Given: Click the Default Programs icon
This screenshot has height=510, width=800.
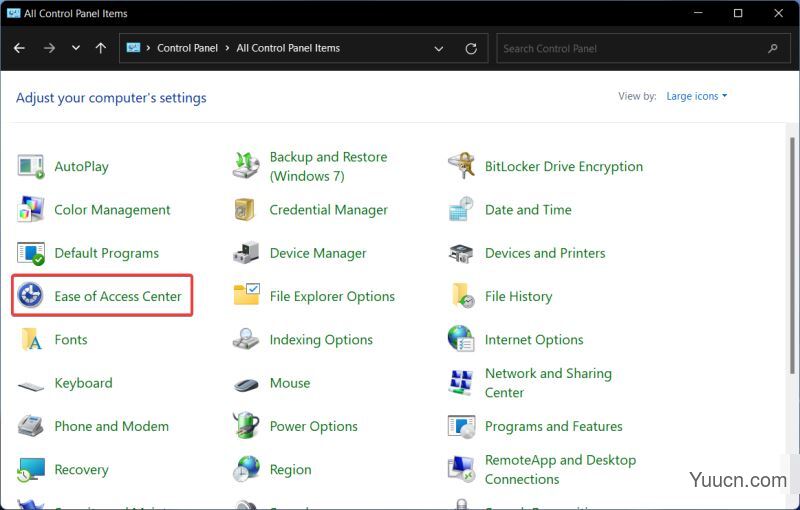Looking at the screenshot, I should coord(31,253).
